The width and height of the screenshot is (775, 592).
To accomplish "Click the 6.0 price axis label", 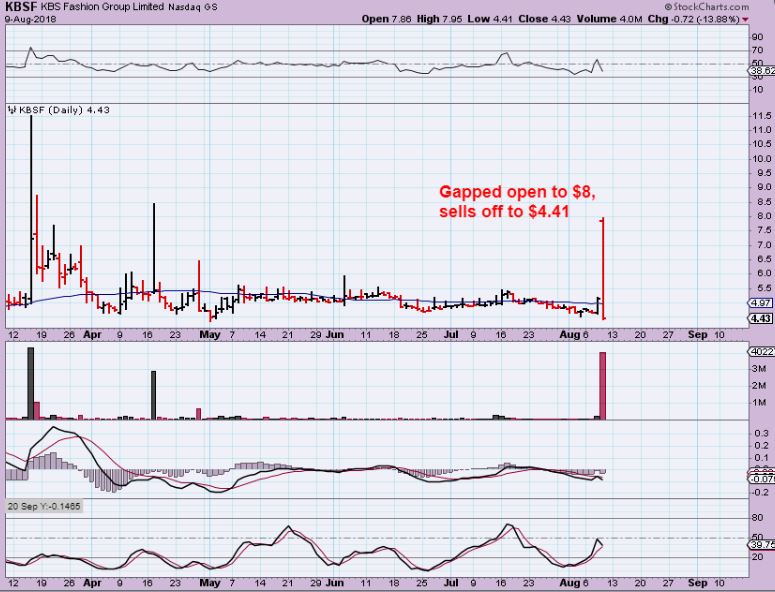I will coord(763,273).
